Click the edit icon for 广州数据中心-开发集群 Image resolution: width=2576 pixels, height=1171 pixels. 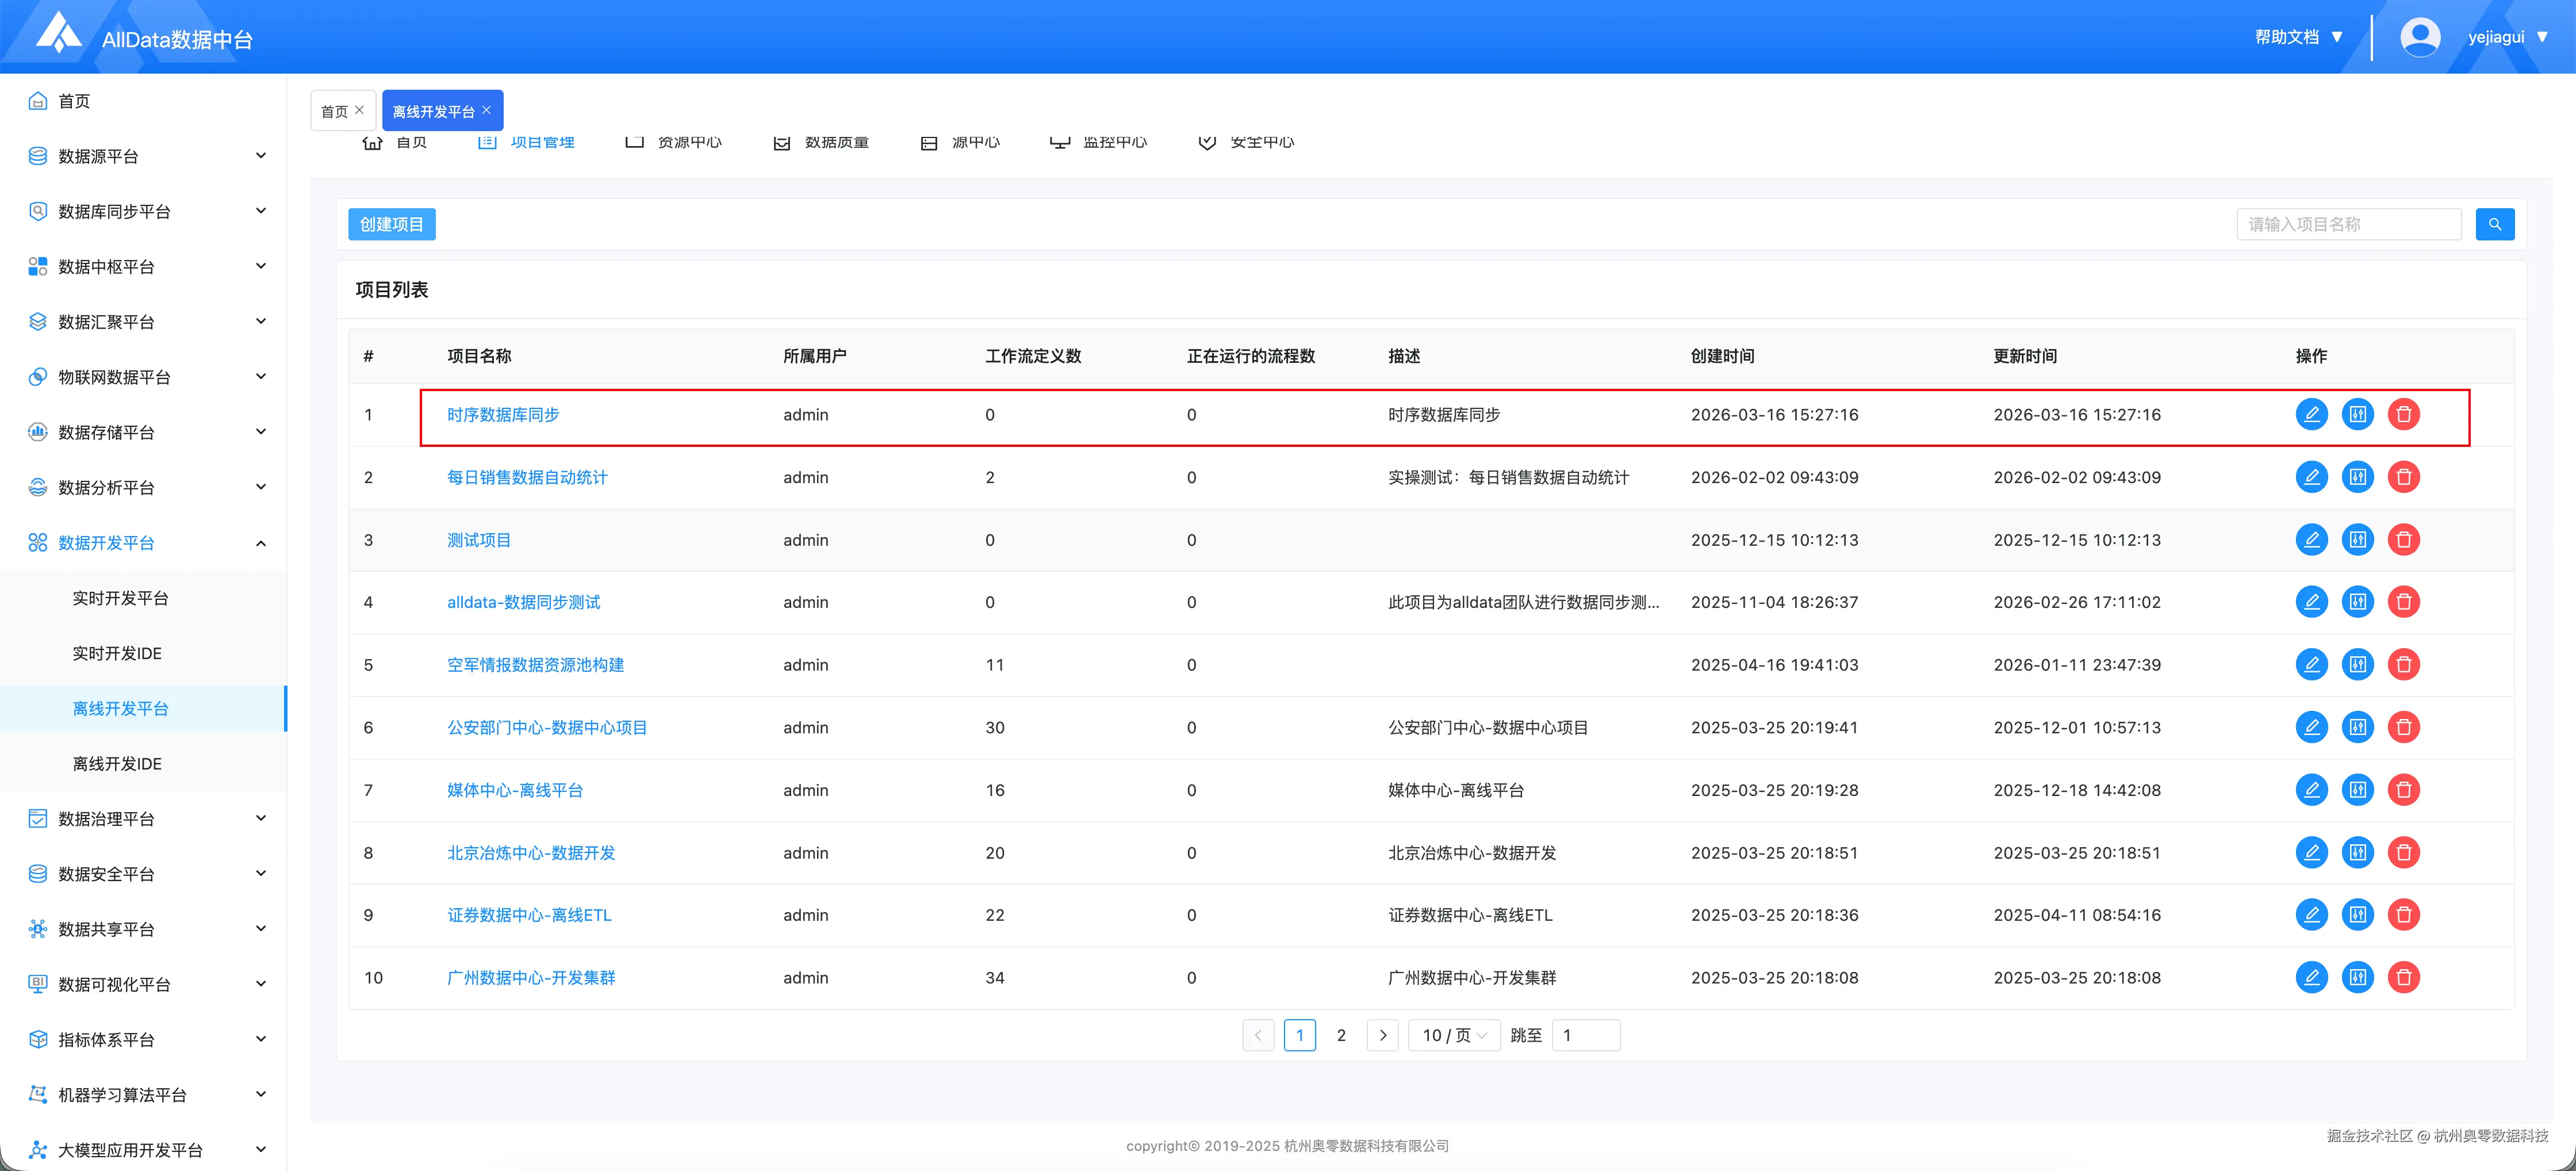click(2311, 977)
